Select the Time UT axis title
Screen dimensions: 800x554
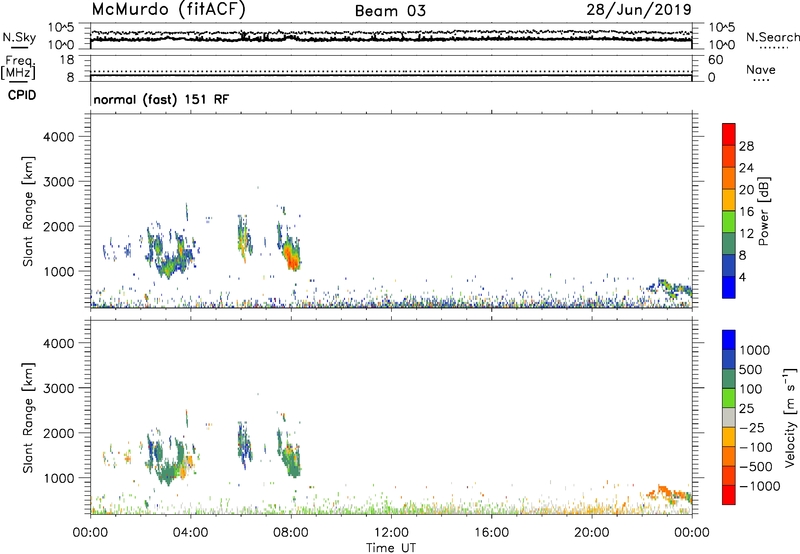click(x=391, y=547)
